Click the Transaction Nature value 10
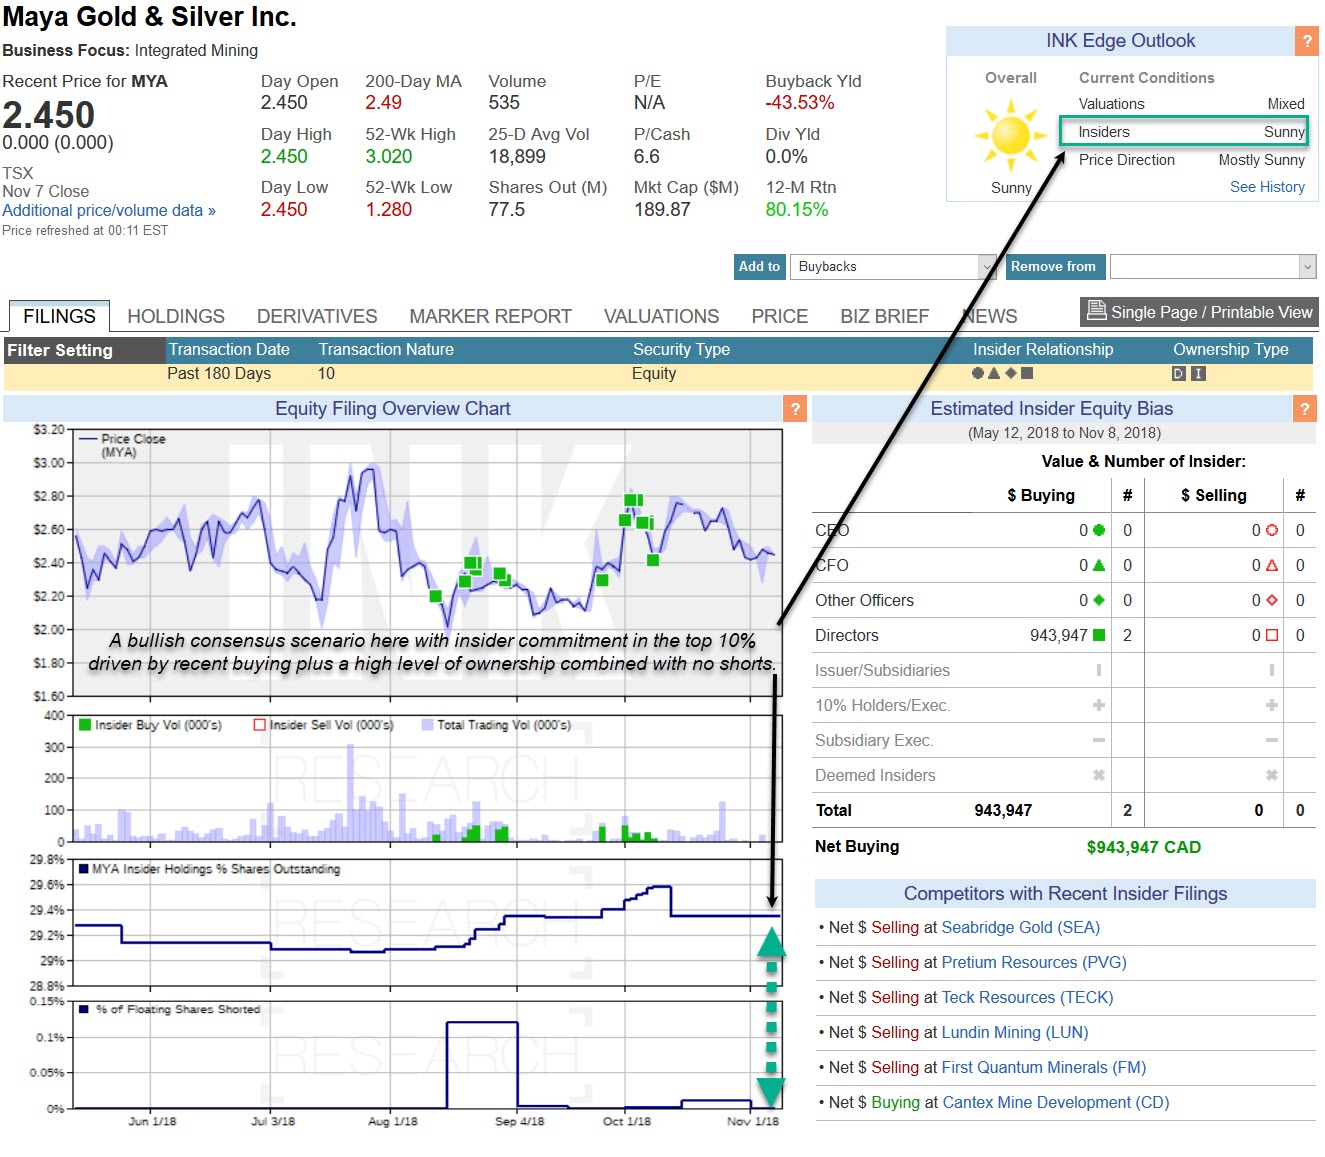This screenshot has width=1325, height=1157. coord(326,373)
